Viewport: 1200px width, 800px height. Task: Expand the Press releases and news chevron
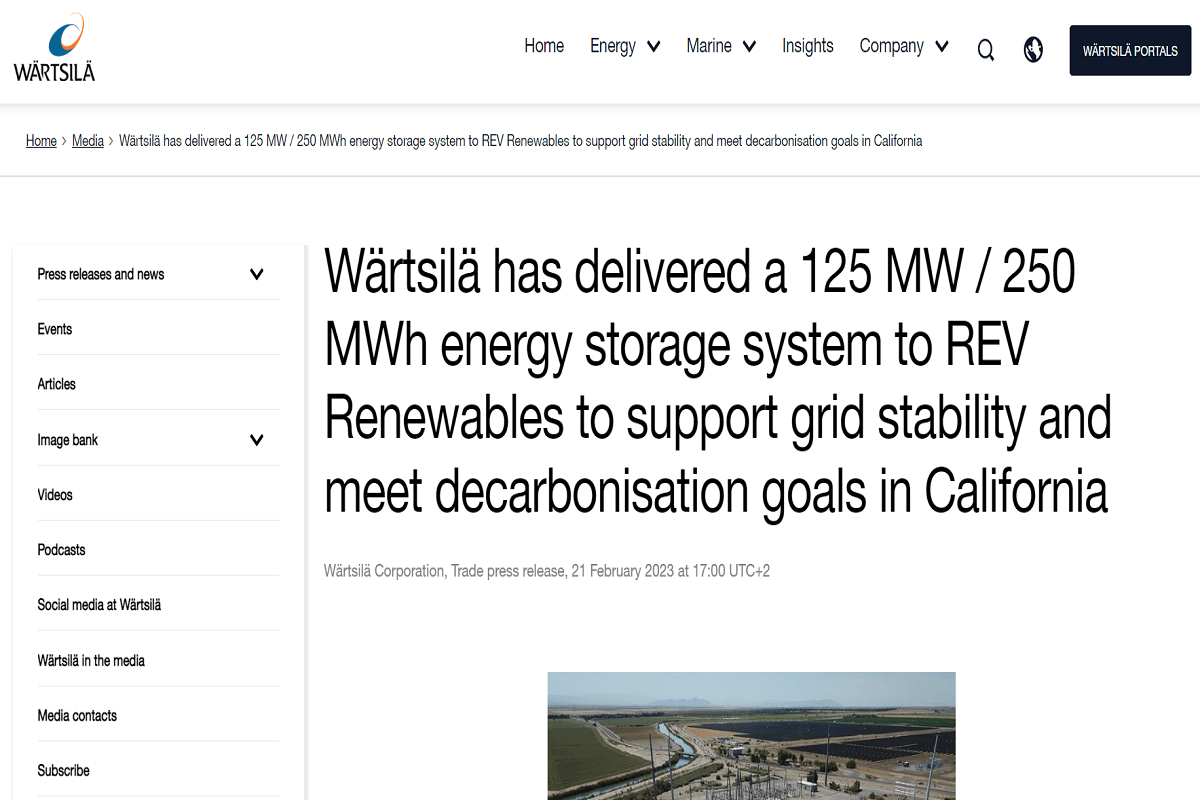[258, 272]
